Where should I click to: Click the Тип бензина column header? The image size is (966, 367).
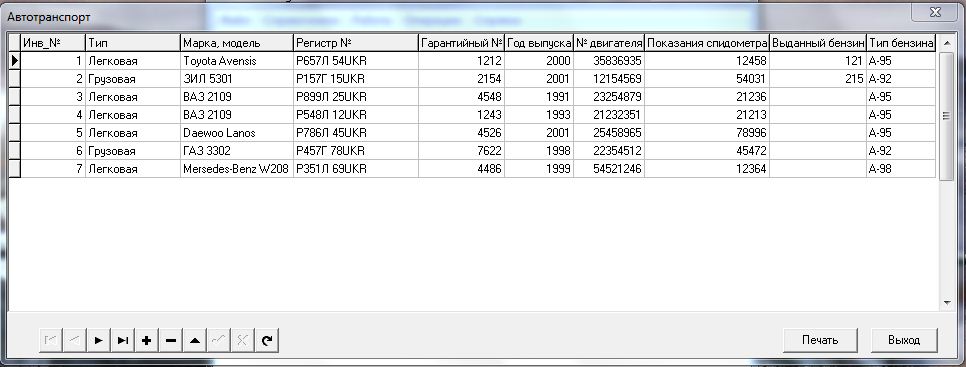point(901,43)
